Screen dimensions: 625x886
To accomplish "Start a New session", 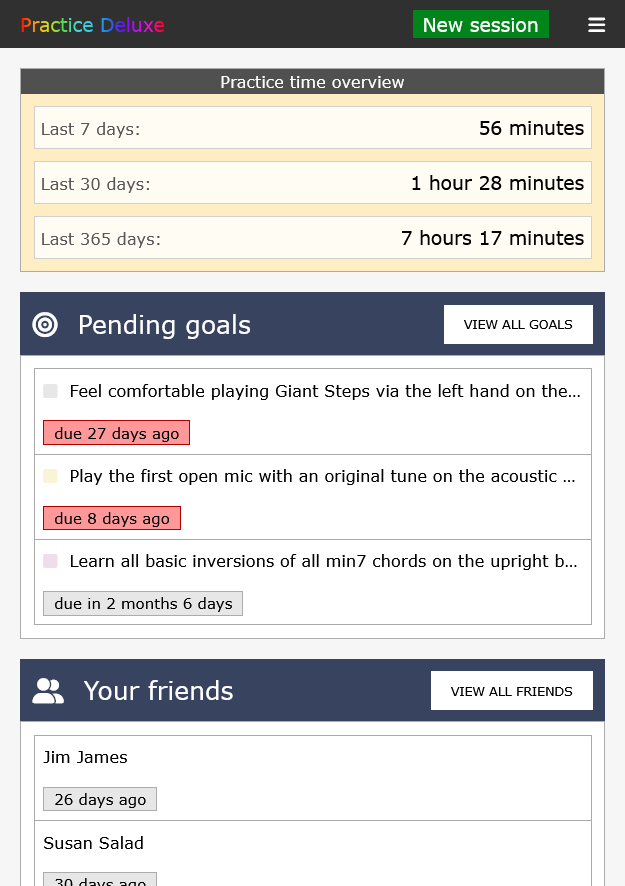I will [480, 25].
